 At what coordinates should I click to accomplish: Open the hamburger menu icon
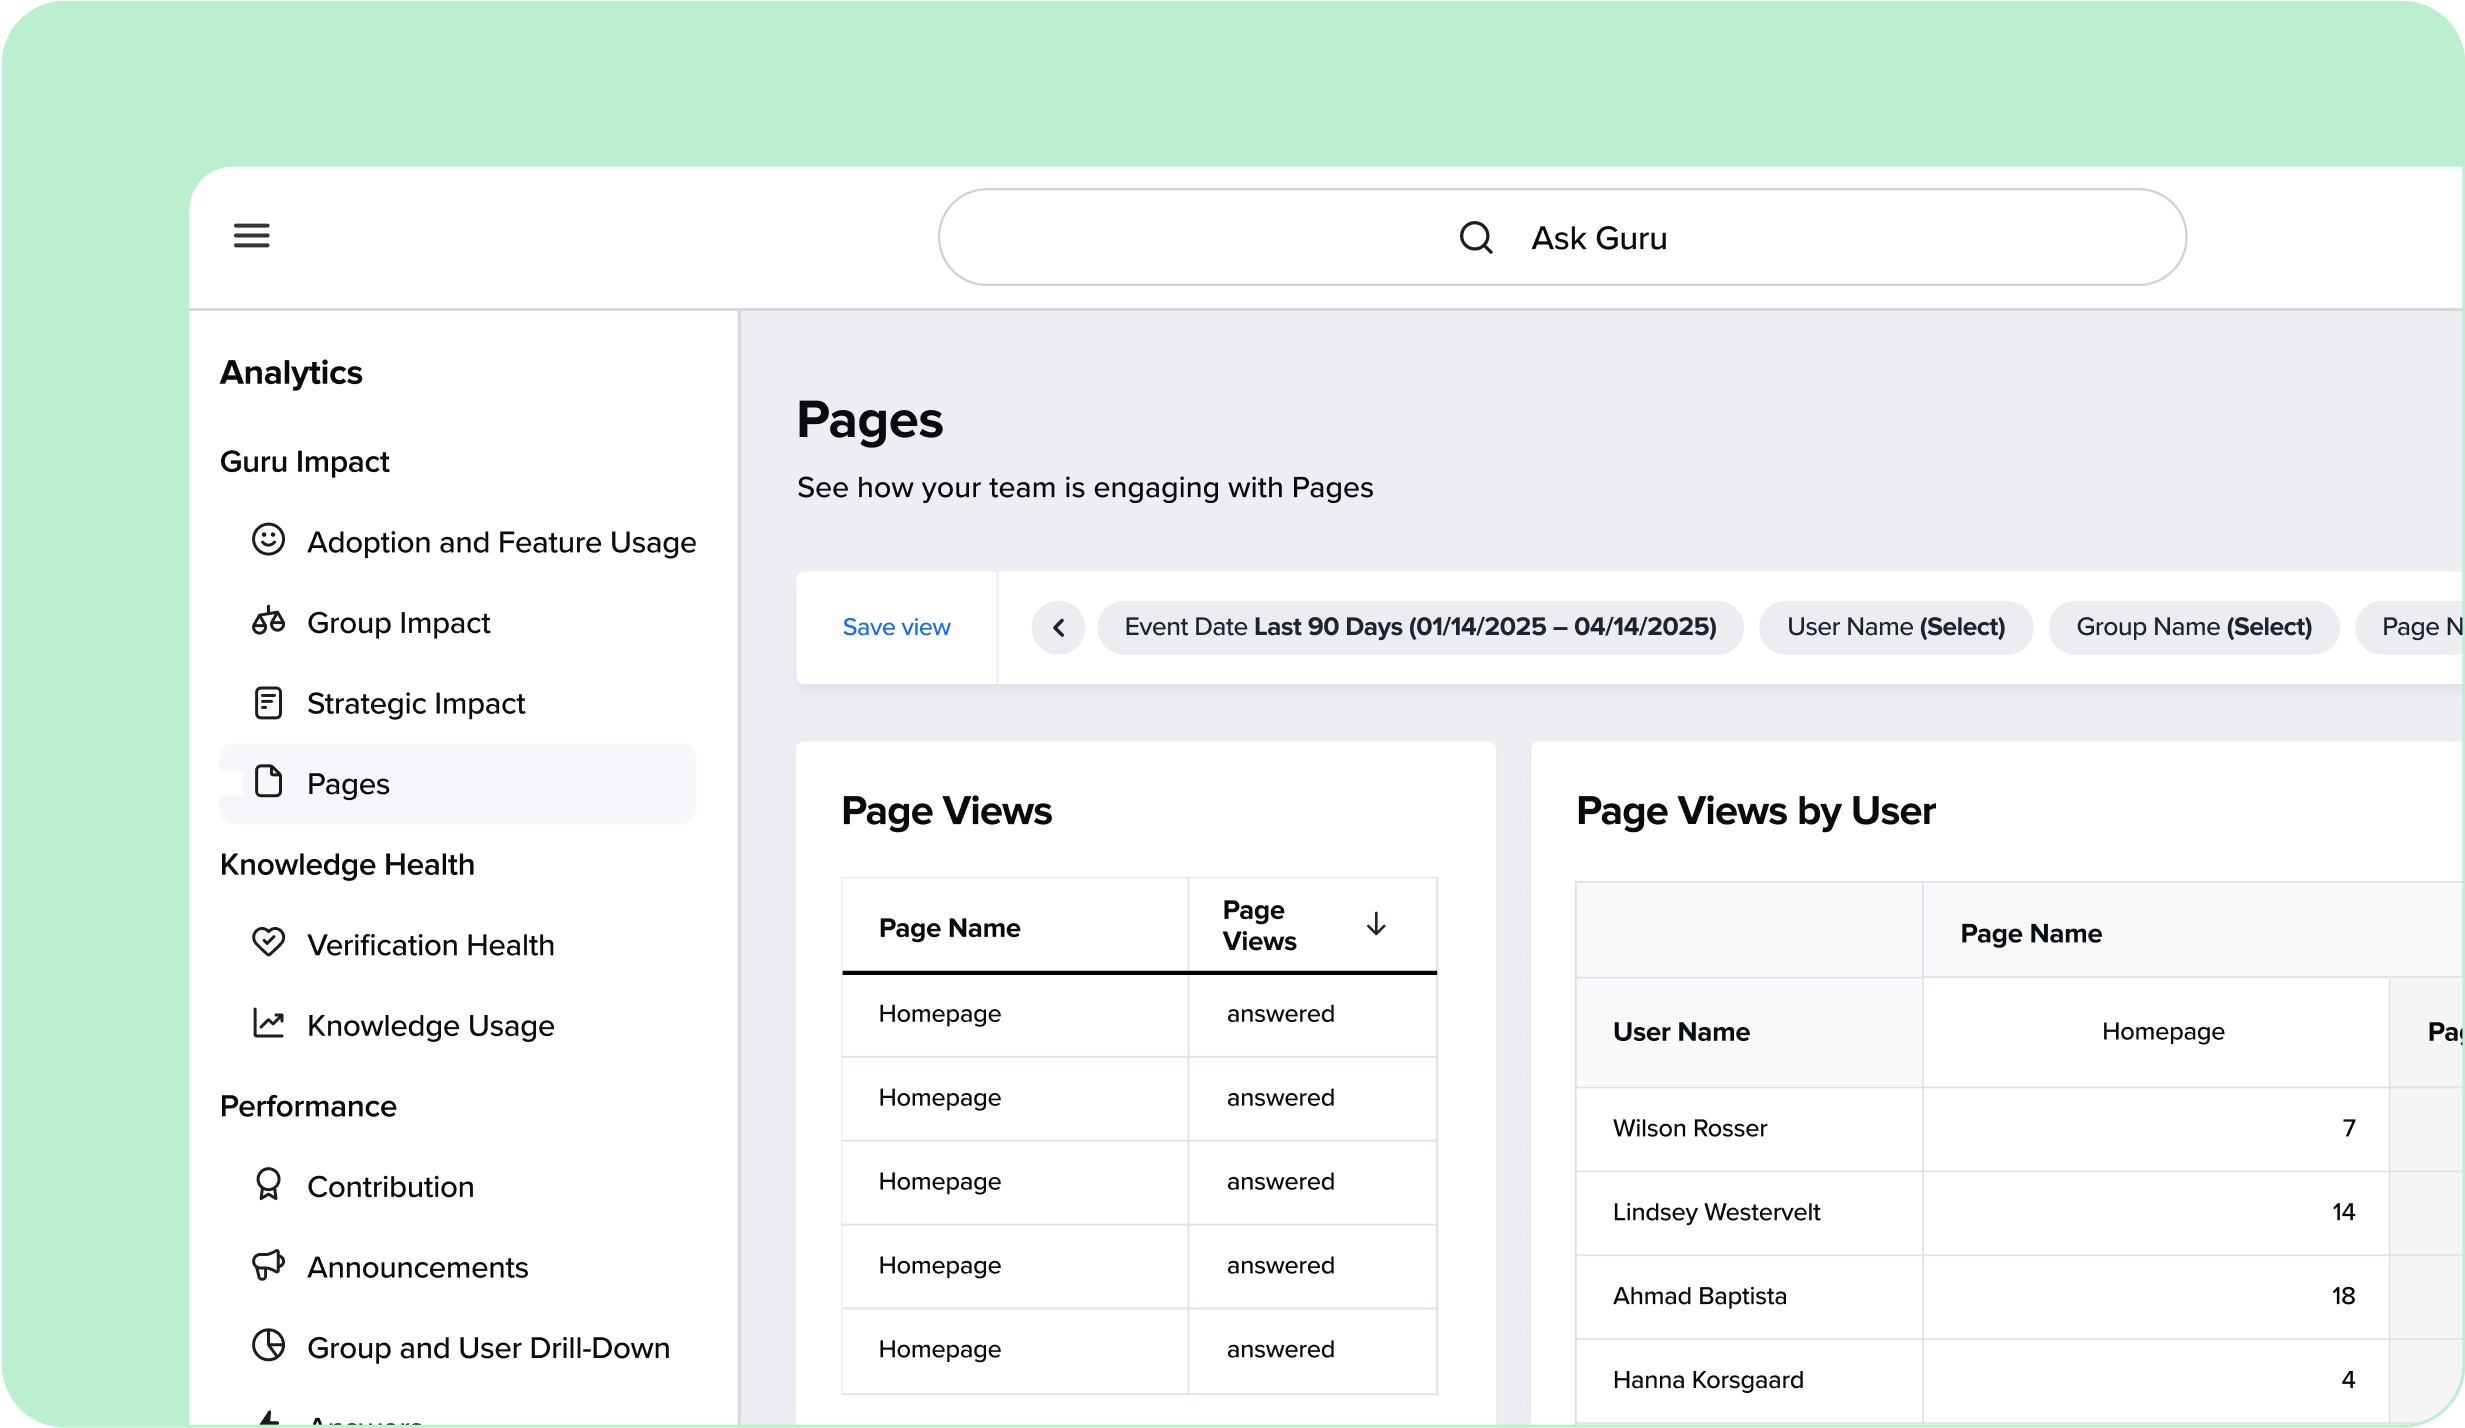(x=251, y=236)
